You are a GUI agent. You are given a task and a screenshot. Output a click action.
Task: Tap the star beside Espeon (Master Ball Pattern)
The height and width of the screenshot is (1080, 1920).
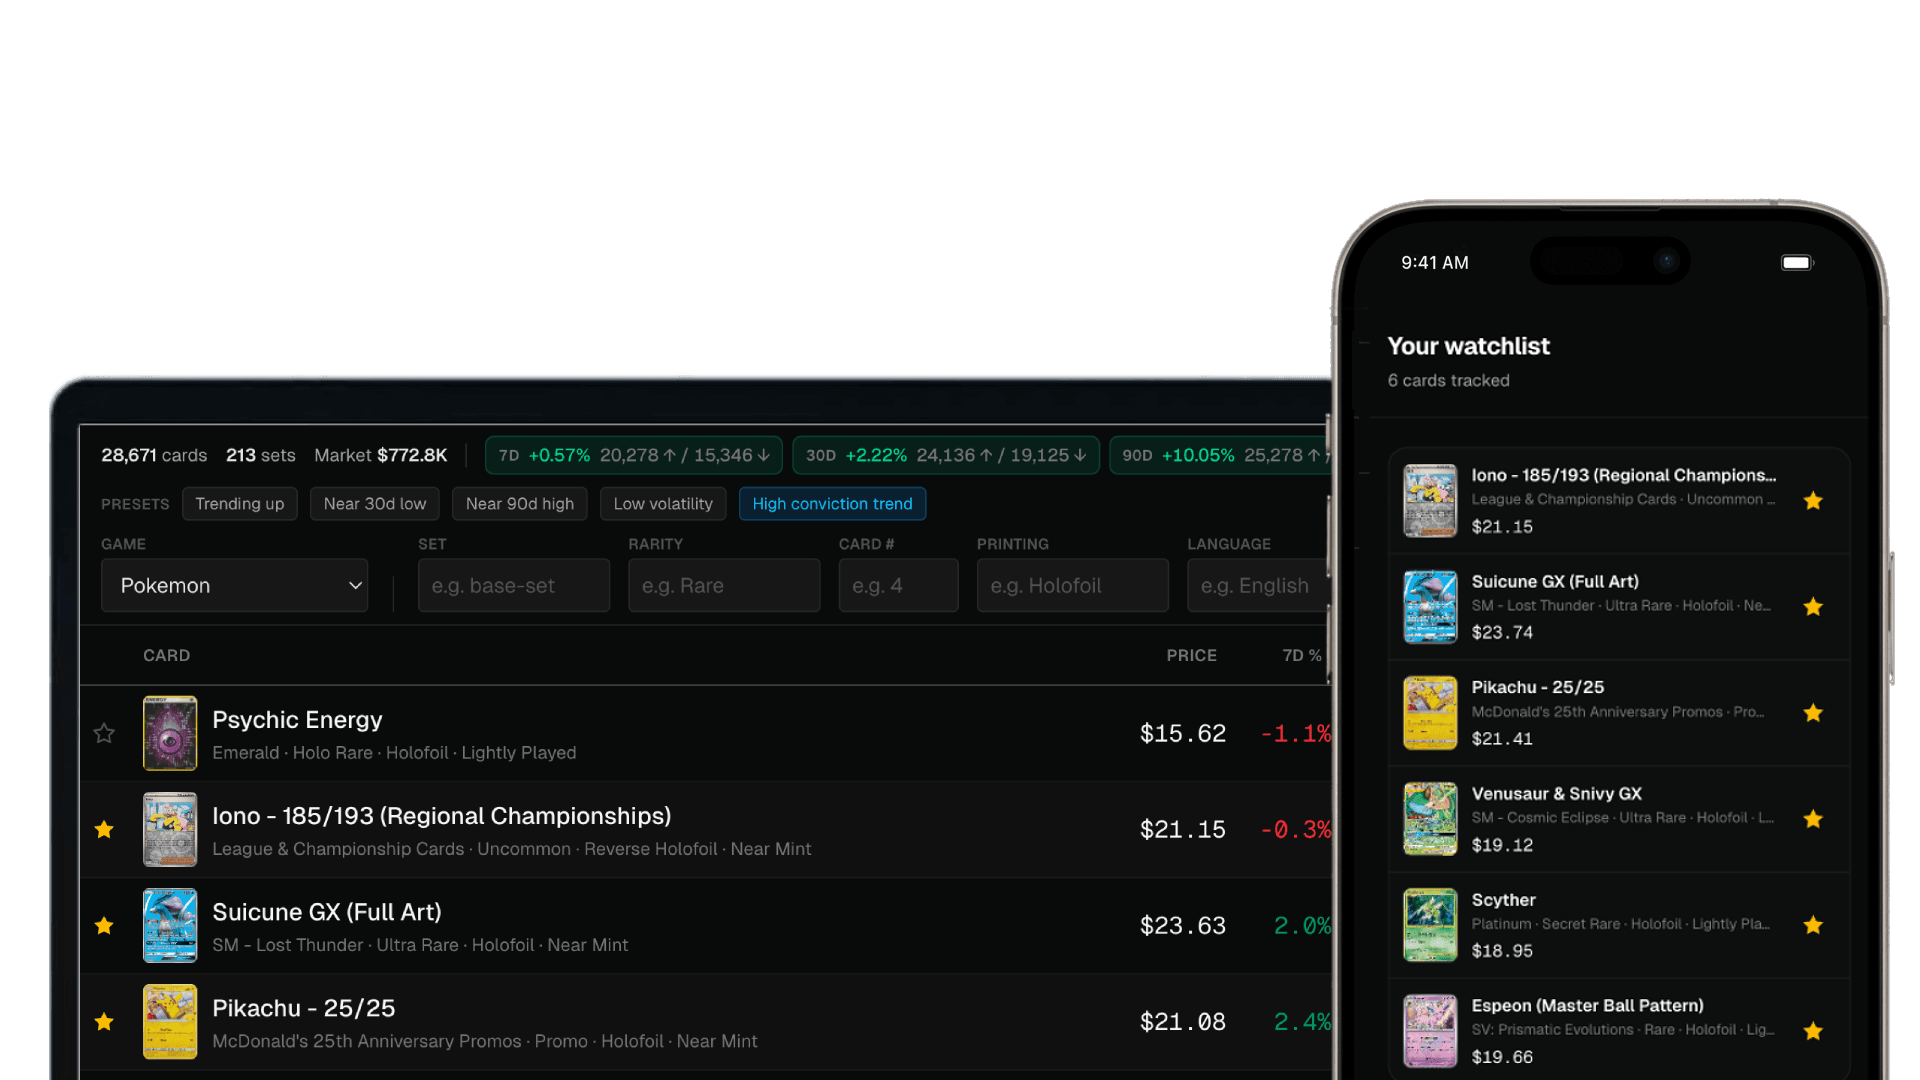point(1813,1031)
